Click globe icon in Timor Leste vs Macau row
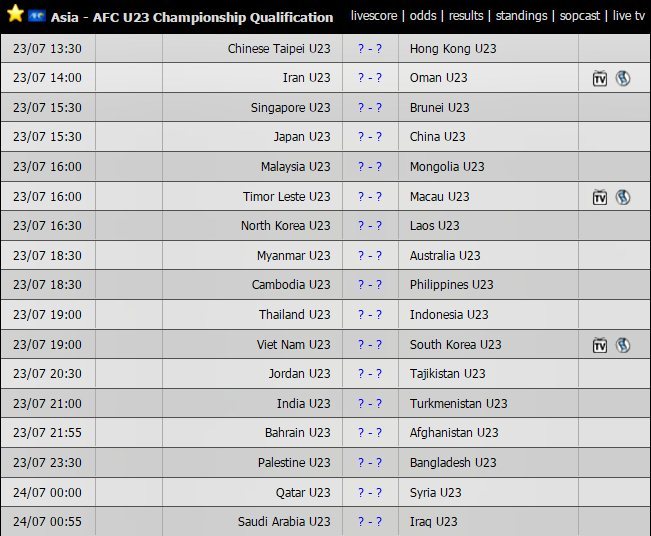 tap(622, 197)
